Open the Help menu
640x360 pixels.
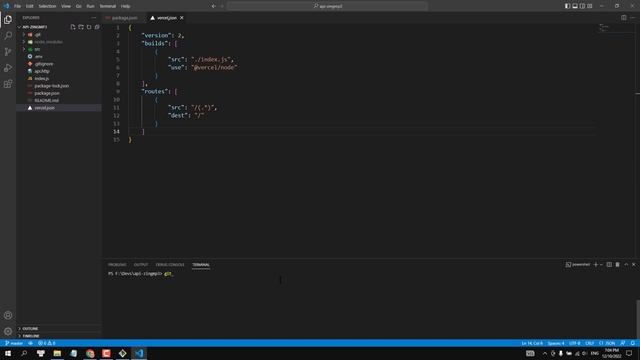[x=125, y=6]
